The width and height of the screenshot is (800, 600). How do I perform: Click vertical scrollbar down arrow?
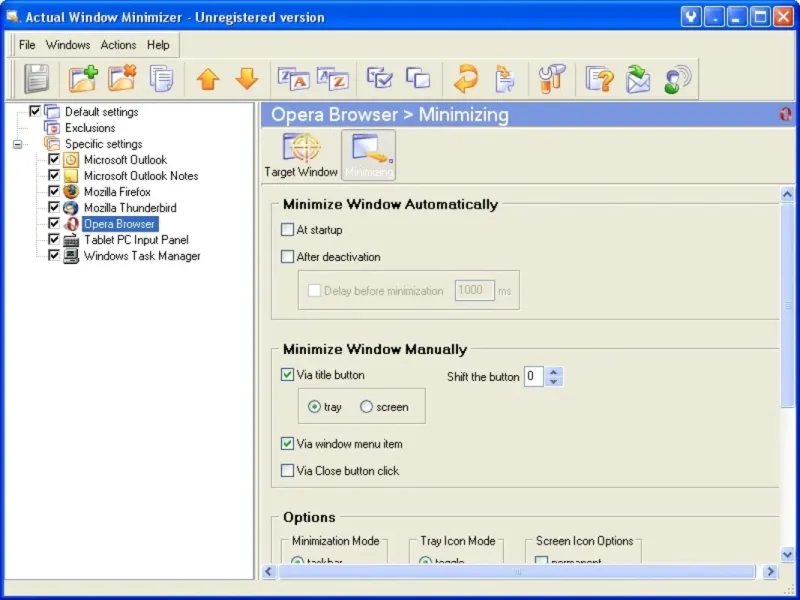[787, 555]
